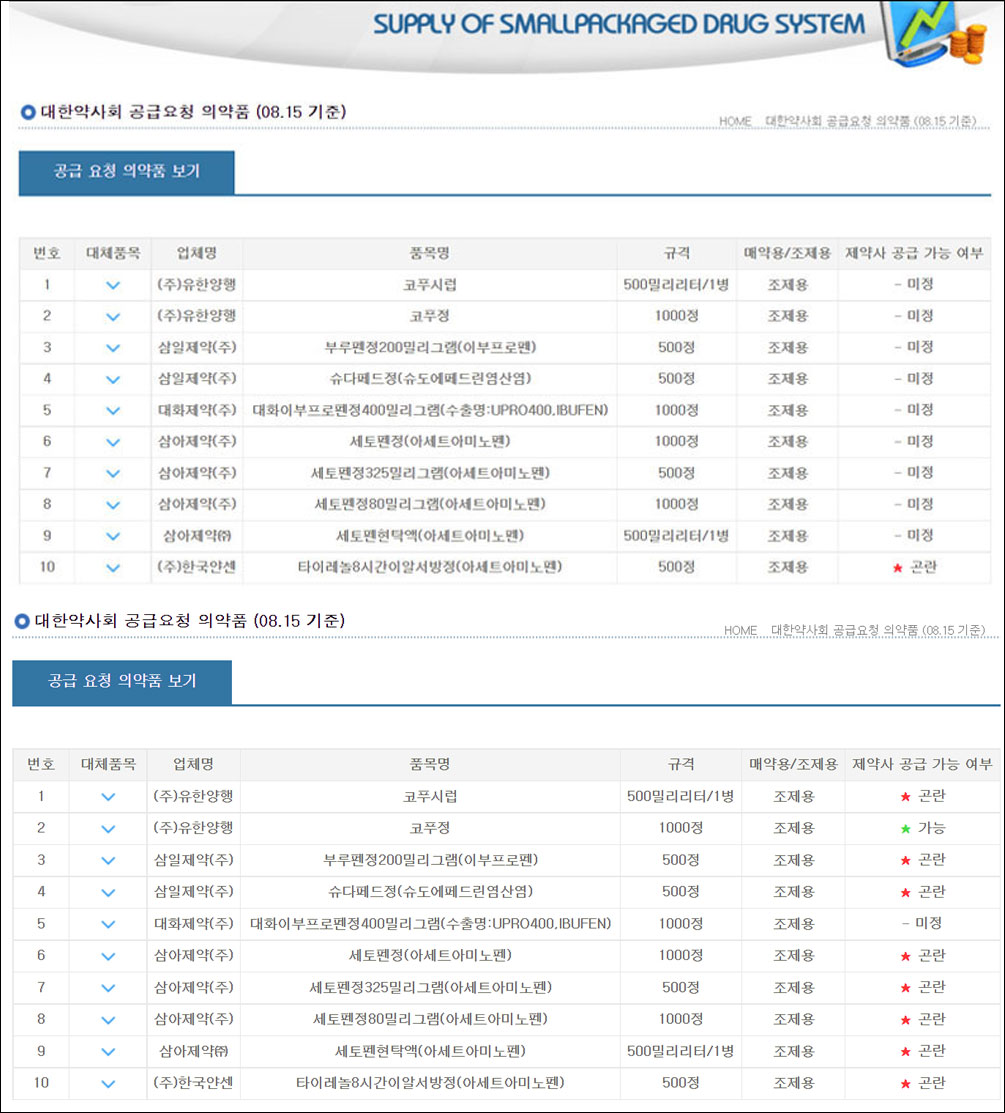
Task: Go to HOME in second breadcrumb
Action: point(740,630)
